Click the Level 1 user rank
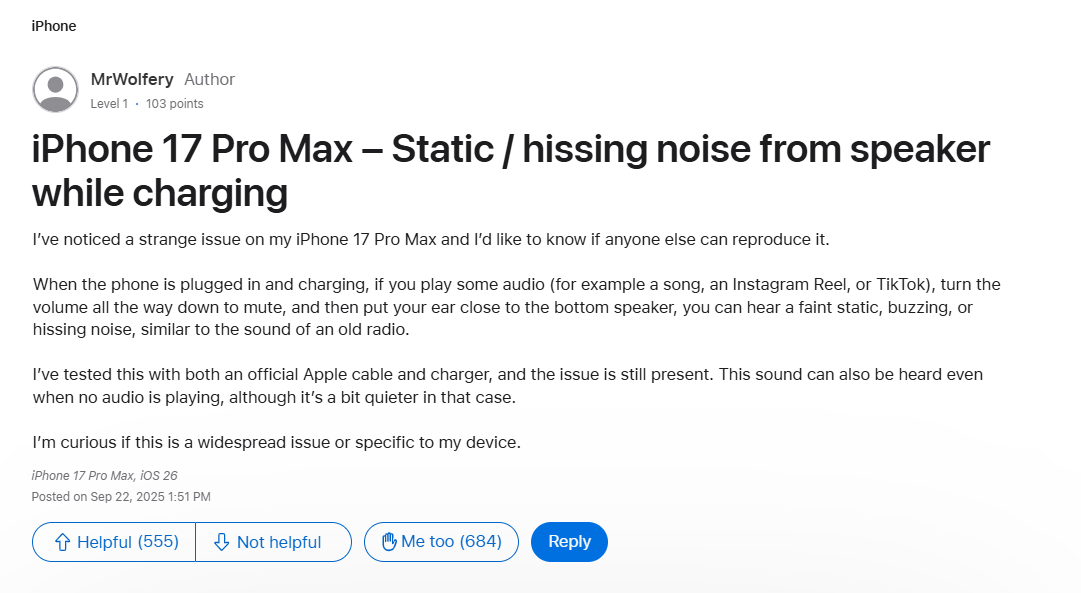This screenshot has height=593, width=1081. point(109,104)
